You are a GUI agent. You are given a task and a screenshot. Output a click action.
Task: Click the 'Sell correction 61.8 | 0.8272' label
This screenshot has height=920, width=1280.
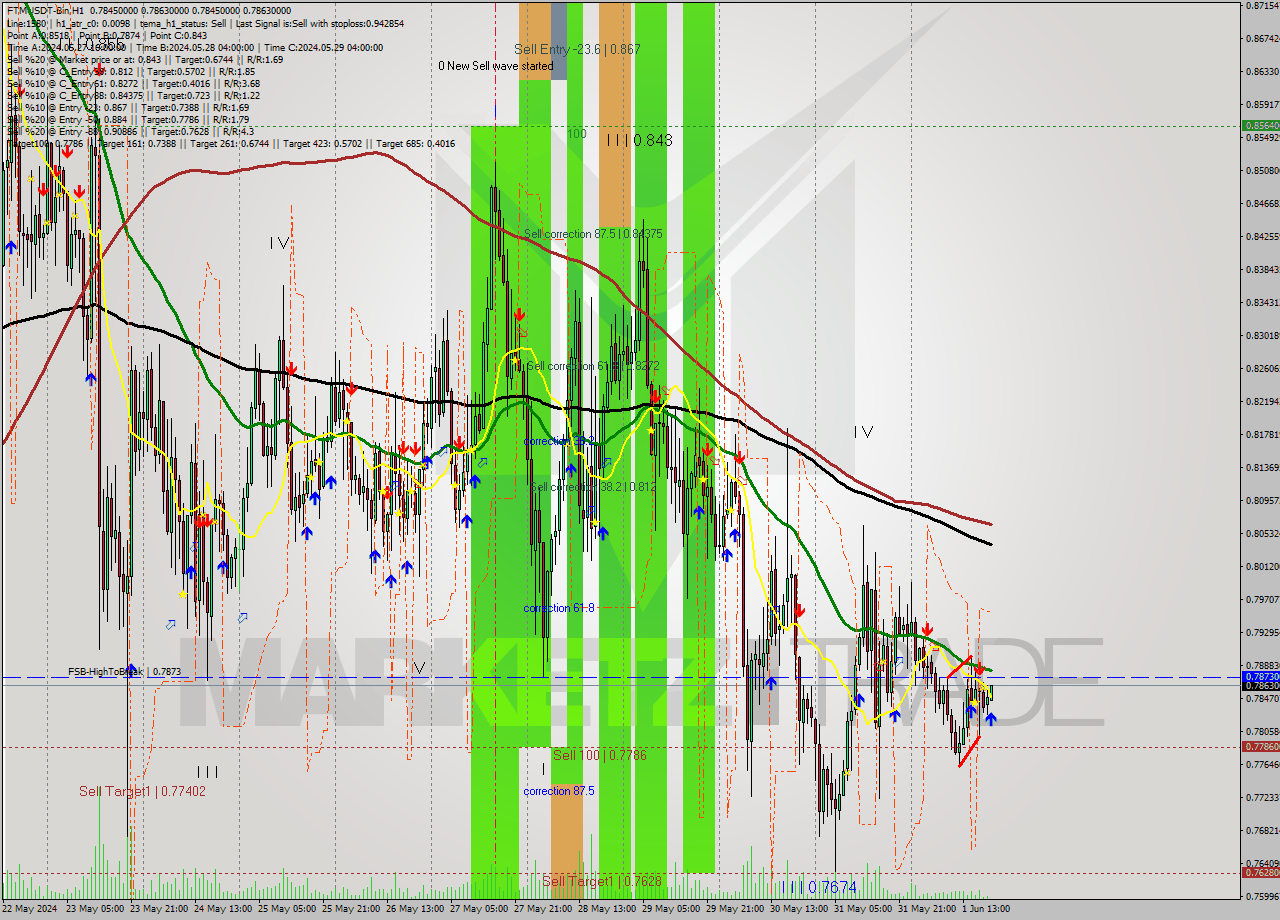[x=593, y=366]
